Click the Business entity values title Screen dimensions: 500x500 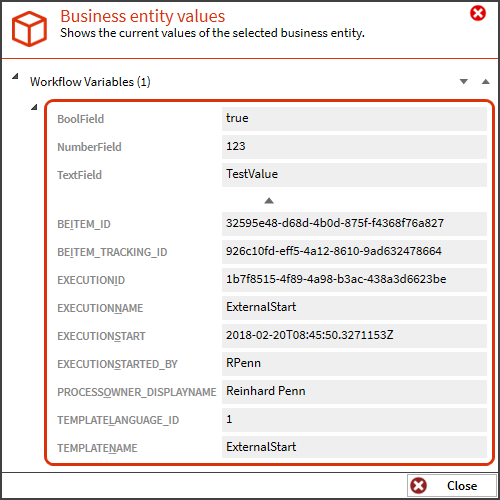(143, 16)
